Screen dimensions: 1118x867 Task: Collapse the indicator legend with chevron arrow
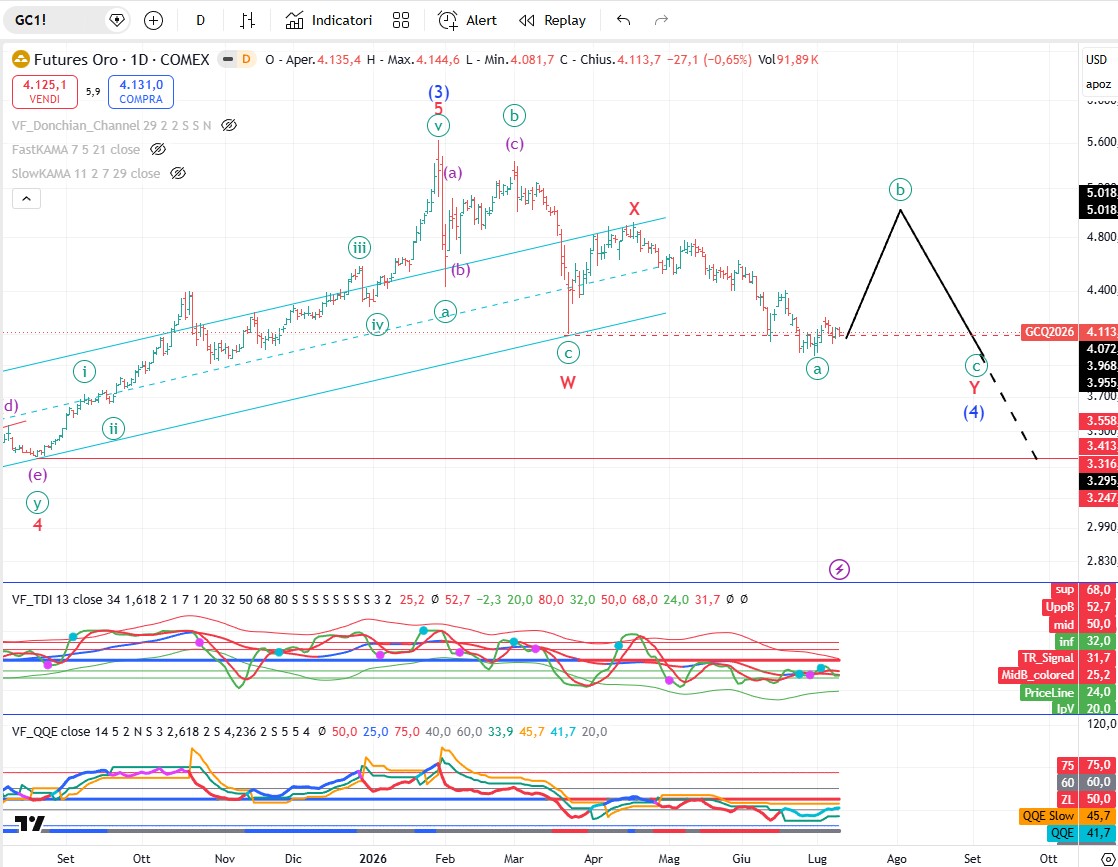(x=26, y=199)
